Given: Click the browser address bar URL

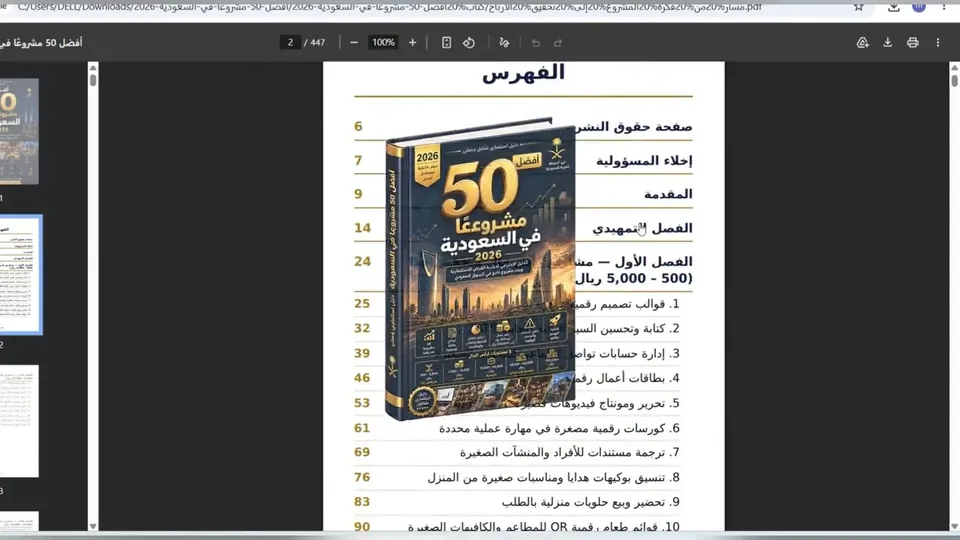Looking at the screenshot, I should 392,7.
